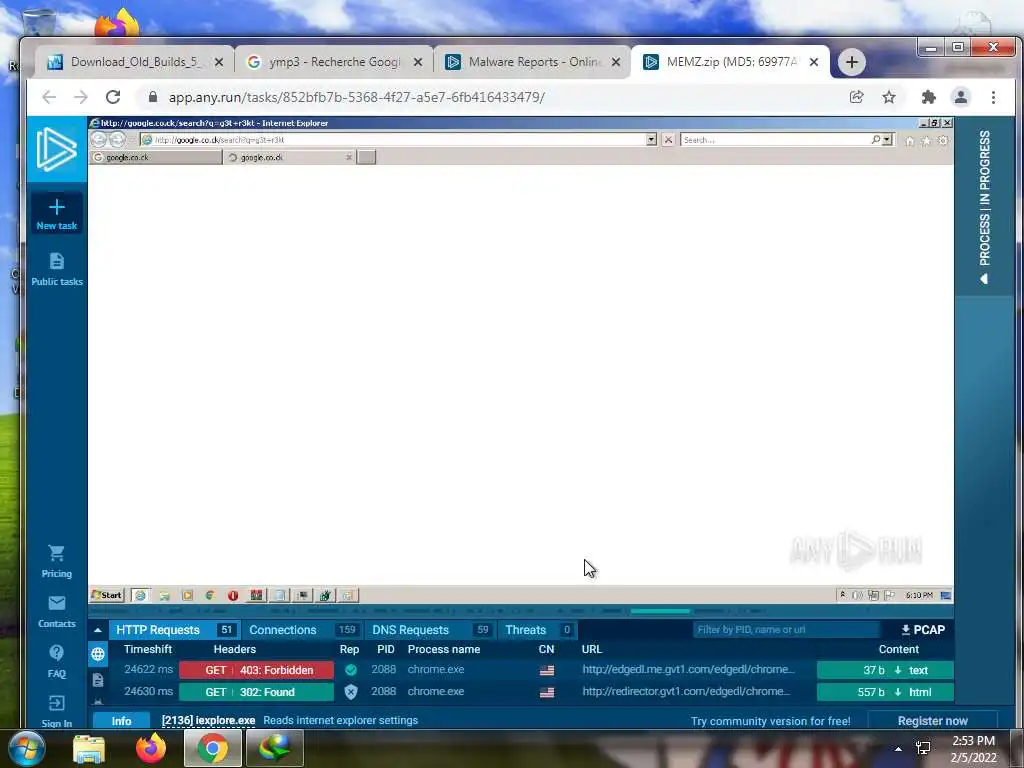Open File Explorer from the Windows taskbar
Screen dimensions: 1024x768
coord(89,749)
